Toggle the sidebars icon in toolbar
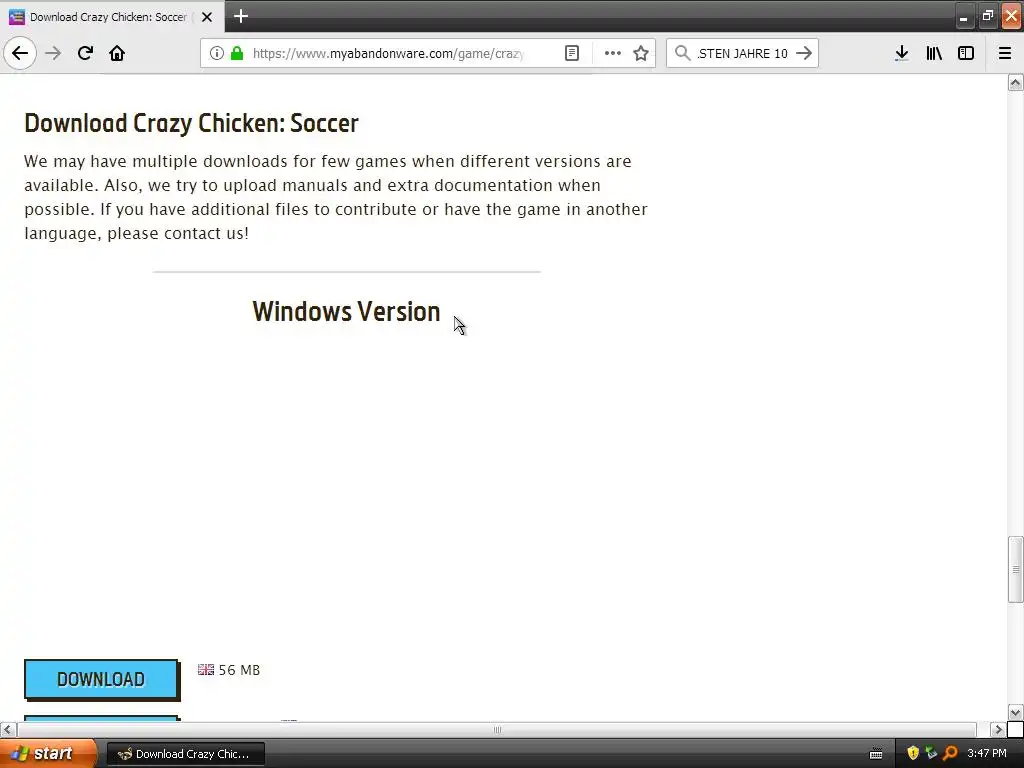This screenshot has height=768, width=1024. coord(966,53)
